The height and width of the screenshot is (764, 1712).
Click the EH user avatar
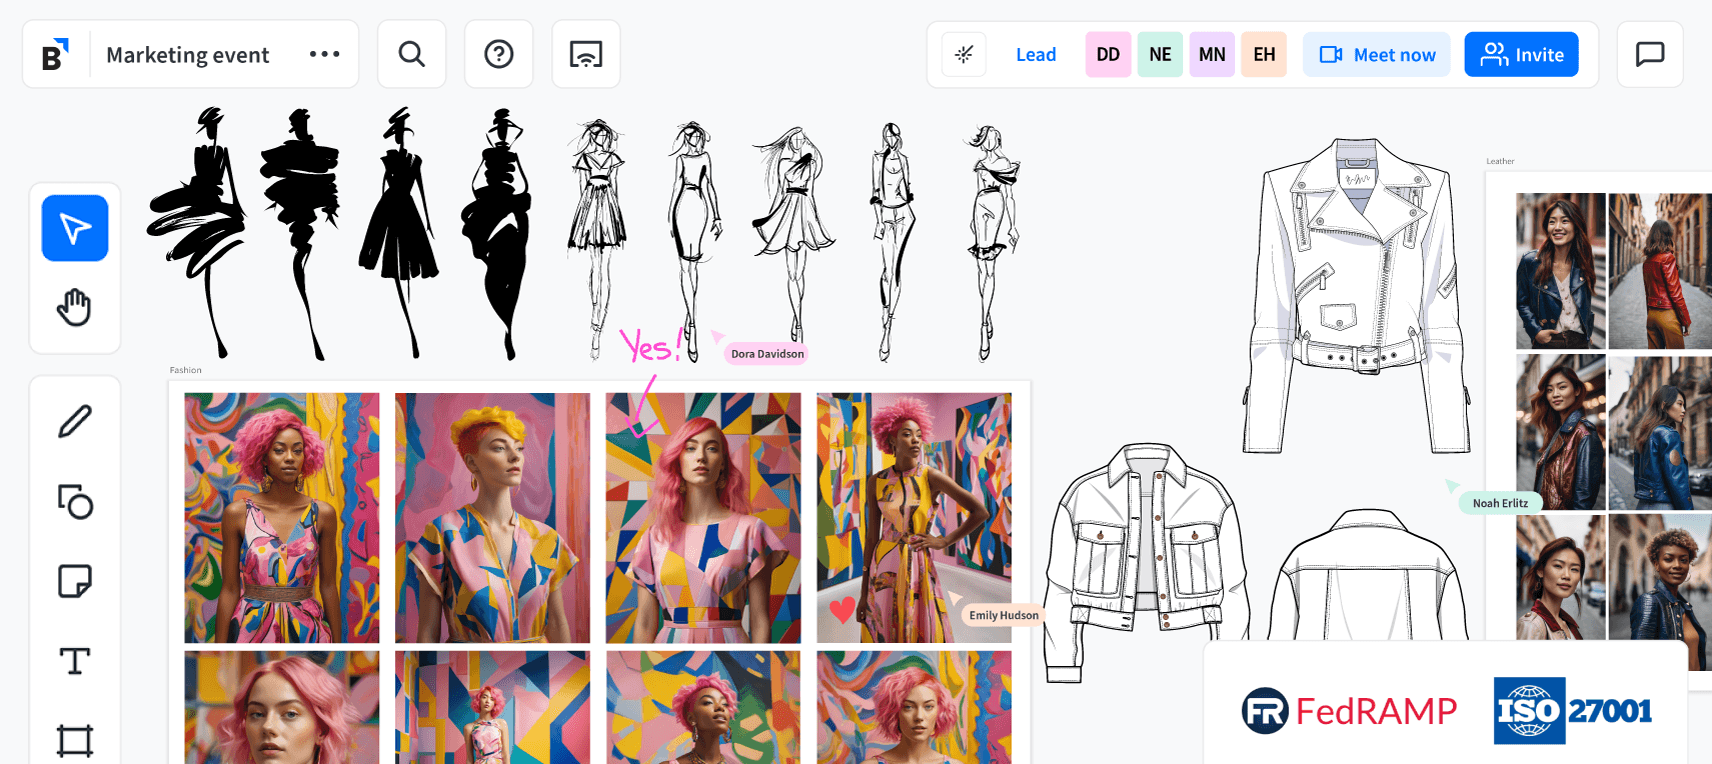(1264, 54)
